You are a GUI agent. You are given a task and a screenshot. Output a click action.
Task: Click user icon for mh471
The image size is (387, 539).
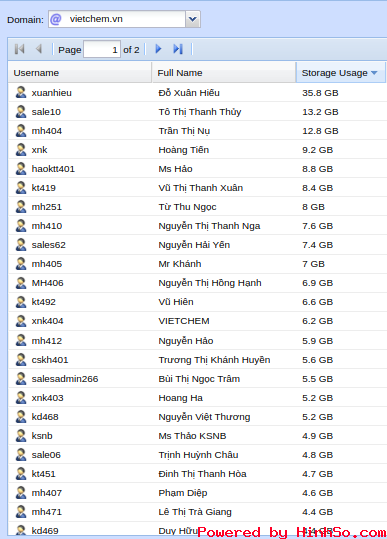(21, 511)
